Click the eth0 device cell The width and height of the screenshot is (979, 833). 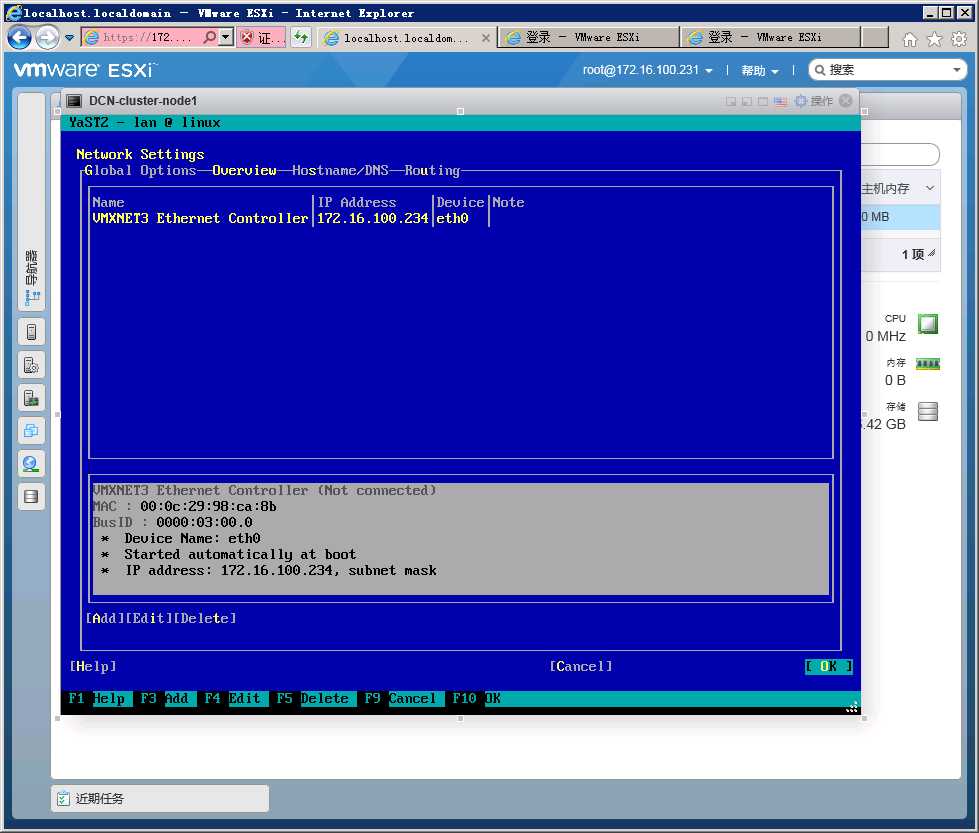pos(453,219)
